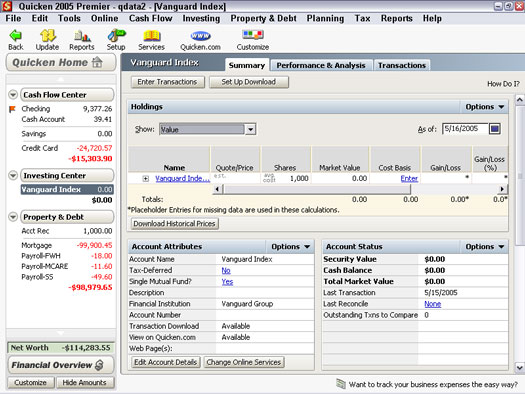Open the Account Status Options menu
This screenshot has width=525, height=394.
tap(484, 247)
